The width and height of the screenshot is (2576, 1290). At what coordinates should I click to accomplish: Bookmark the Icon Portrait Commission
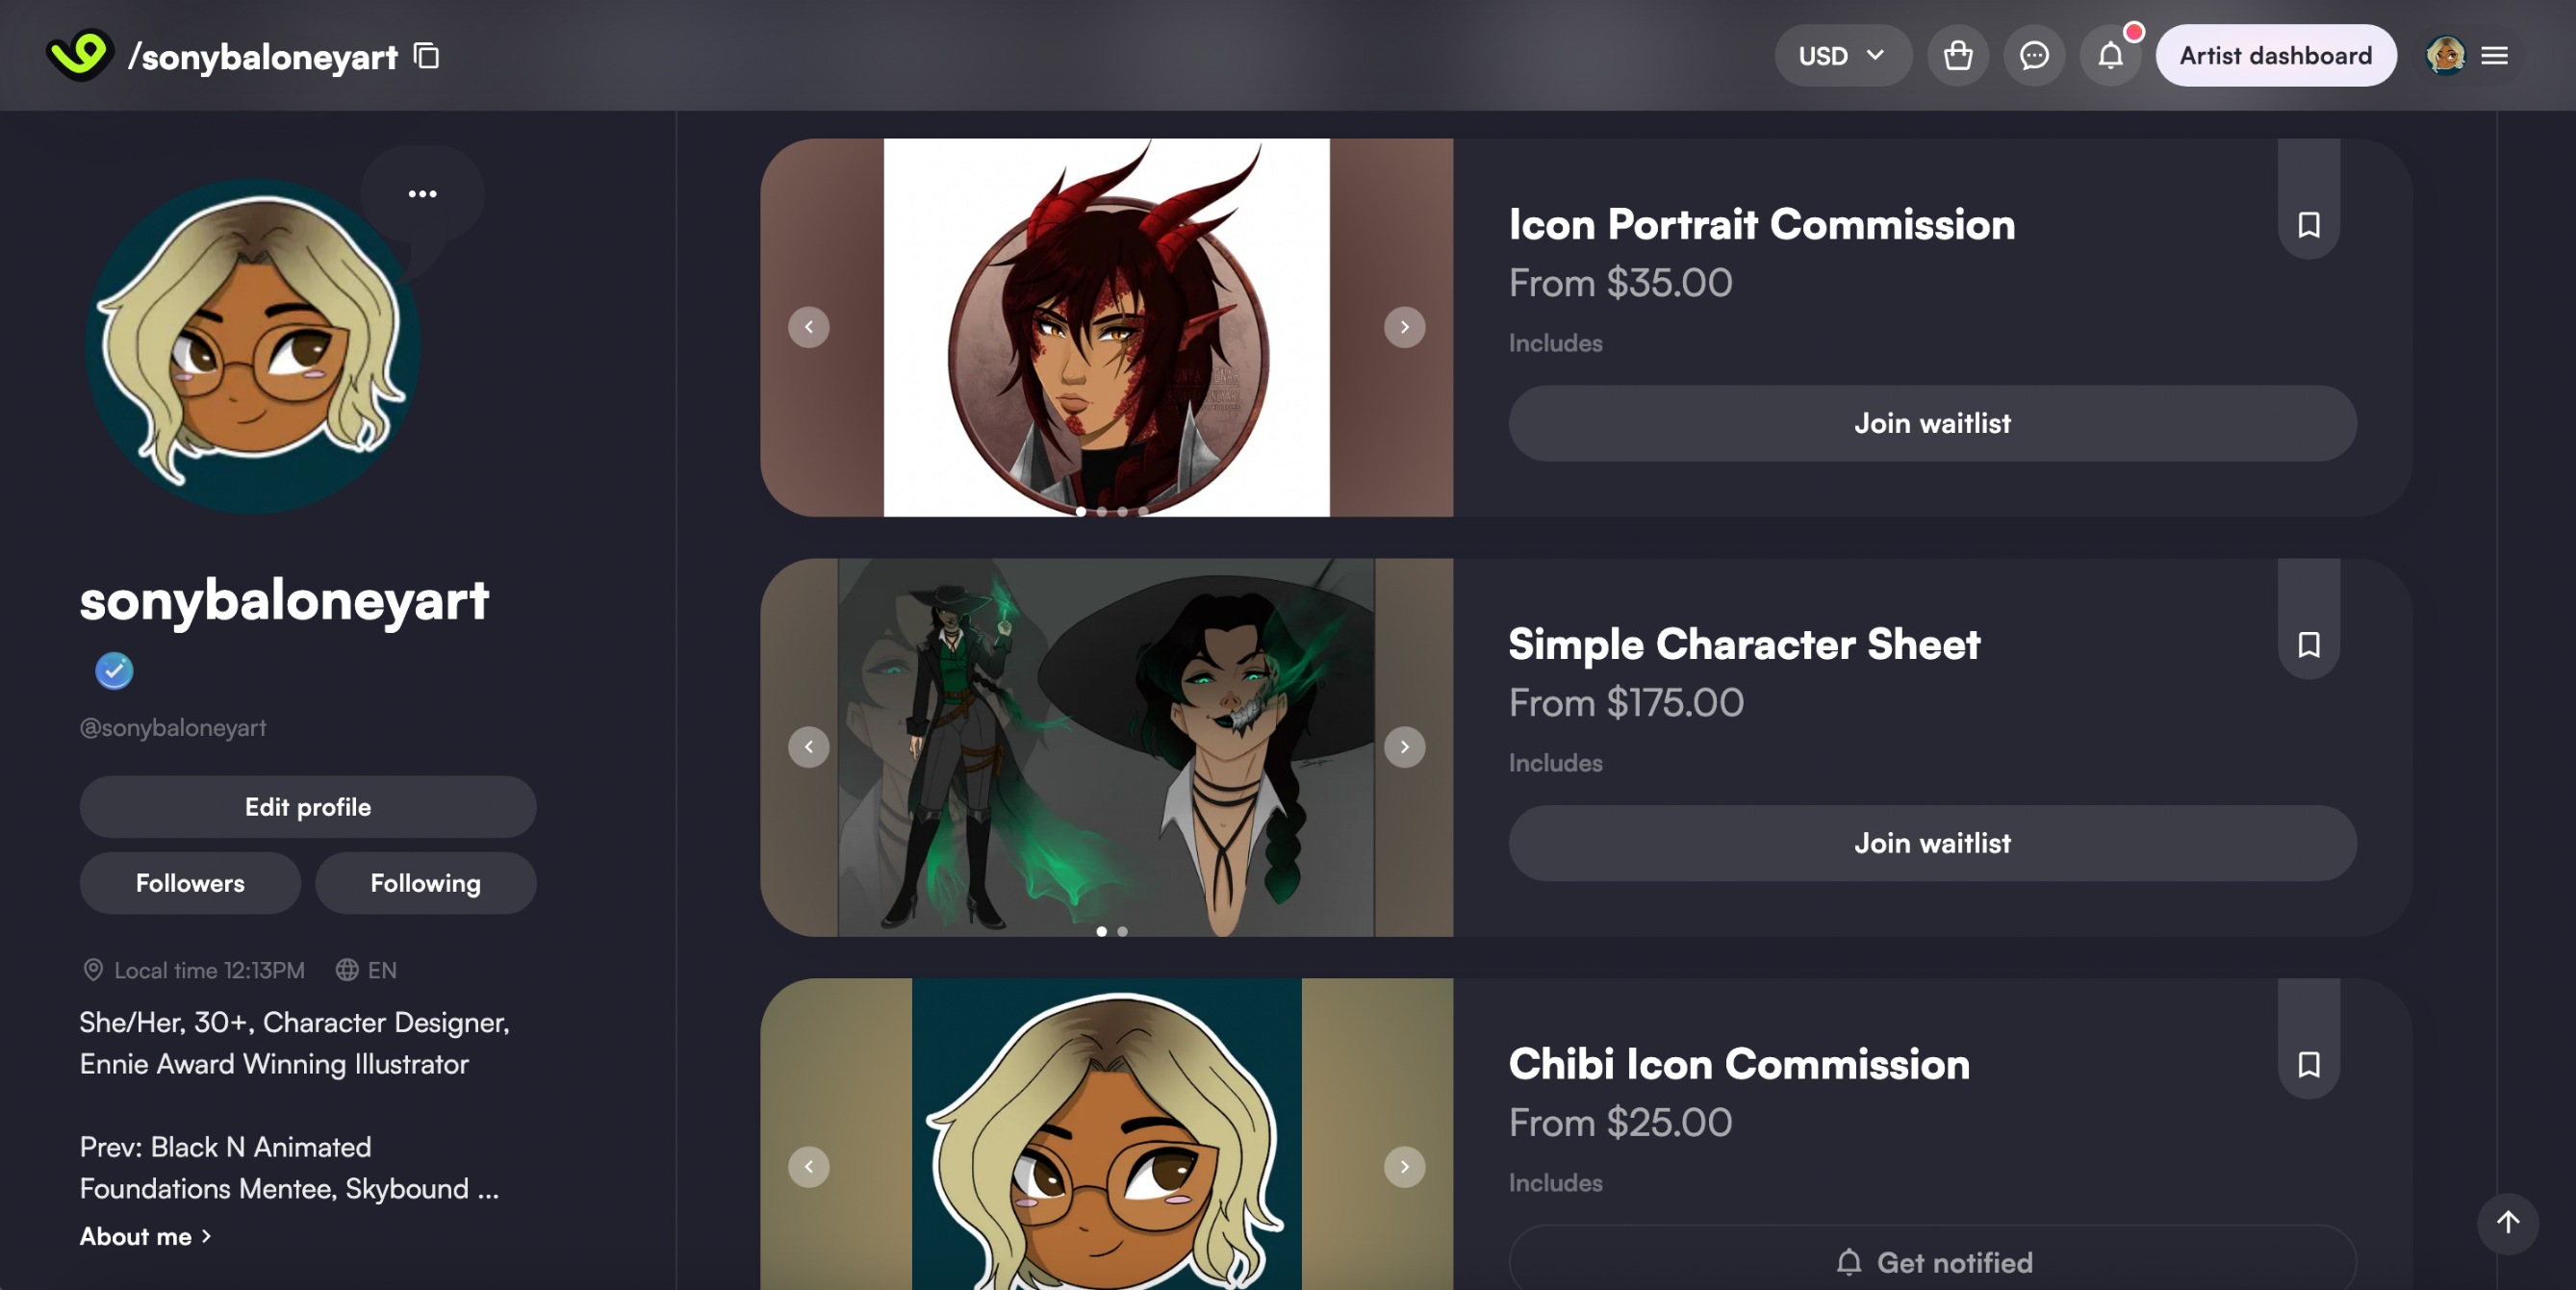pyautogui.click(x=2308, y=224)
